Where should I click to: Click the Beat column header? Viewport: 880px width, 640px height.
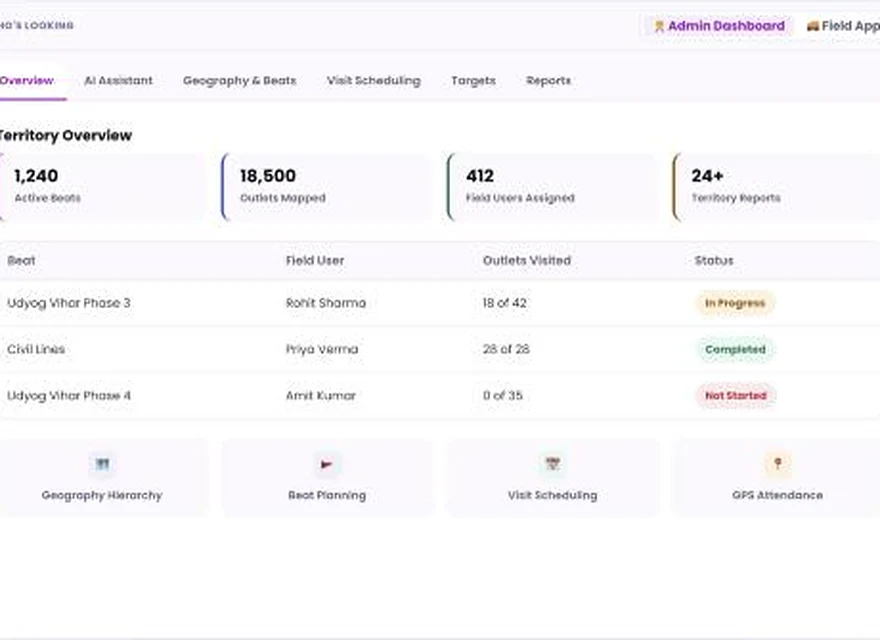pyautogui.click(x=21, y=260)
